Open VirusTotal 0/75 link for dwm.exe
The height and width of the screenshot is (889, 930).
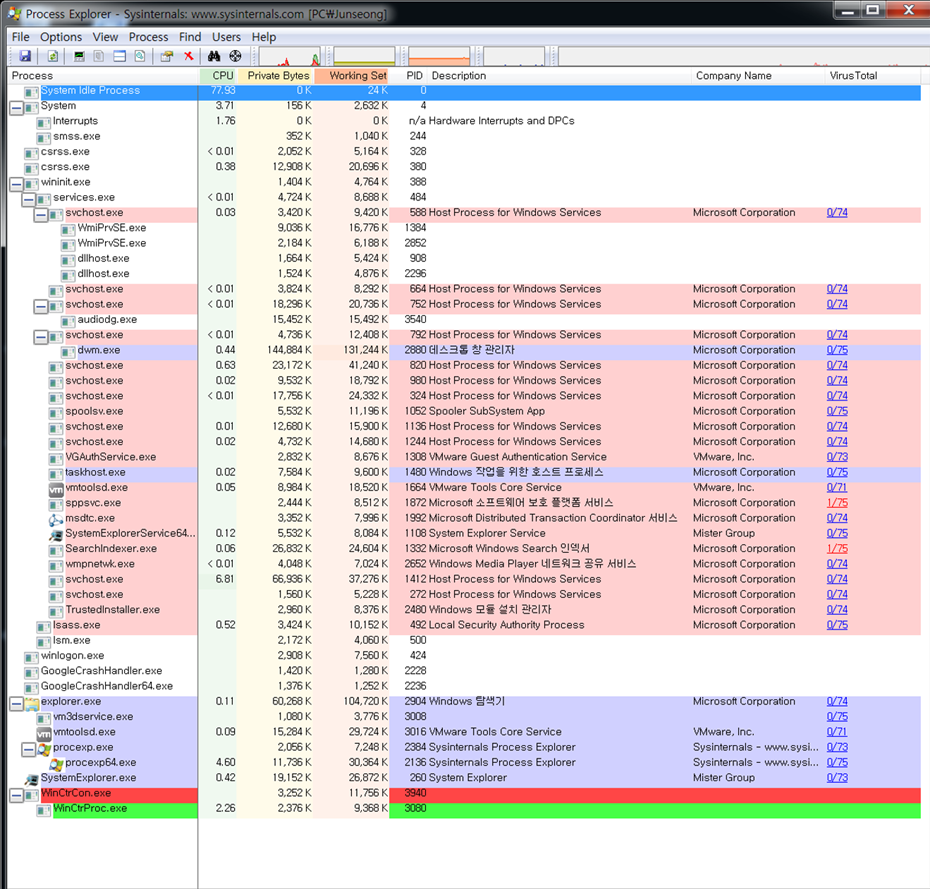tap(837, 350)
